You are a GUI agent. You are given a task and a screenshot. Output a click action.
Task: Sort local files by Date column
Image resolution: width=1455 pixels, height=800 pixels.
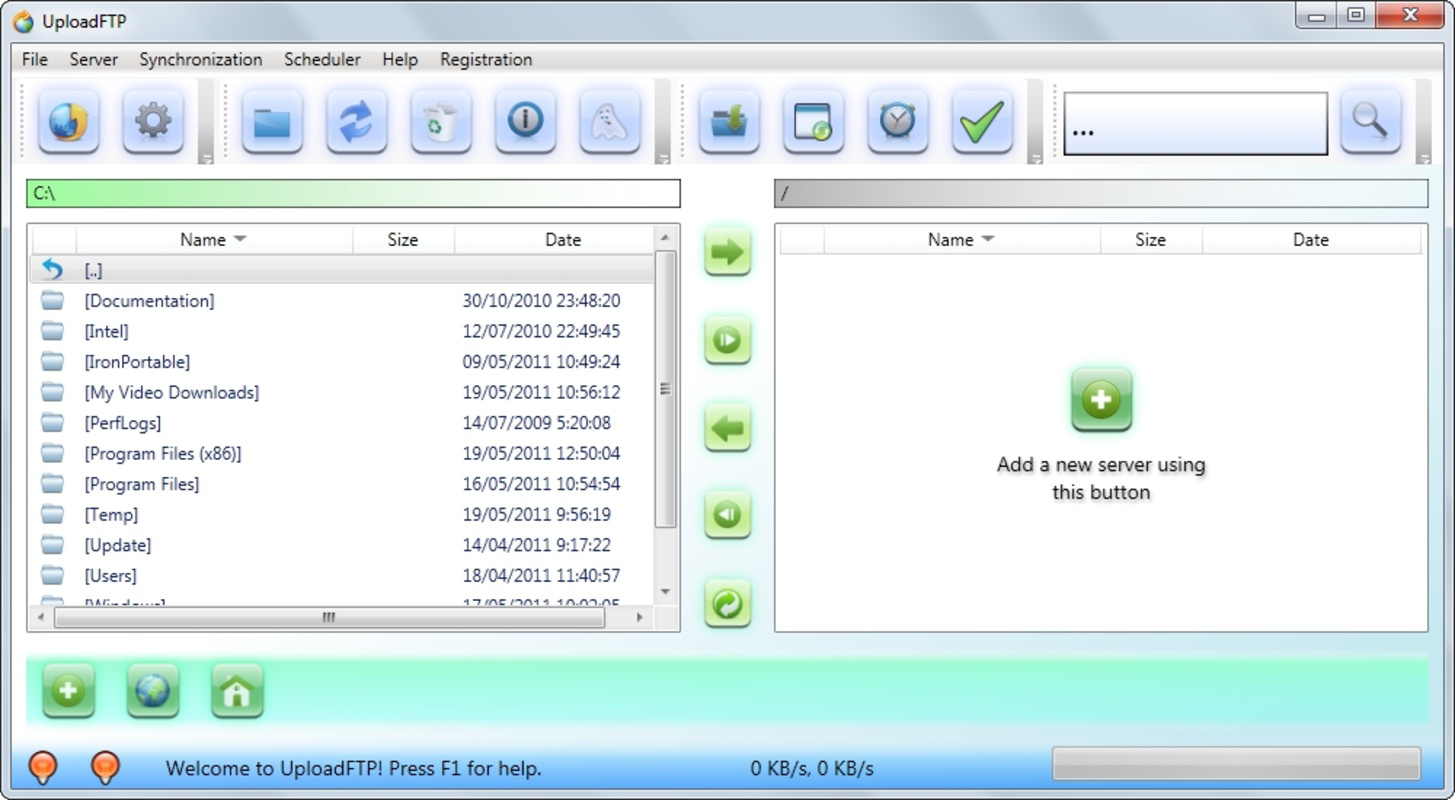pyautogui.click(x=563, y=240)
